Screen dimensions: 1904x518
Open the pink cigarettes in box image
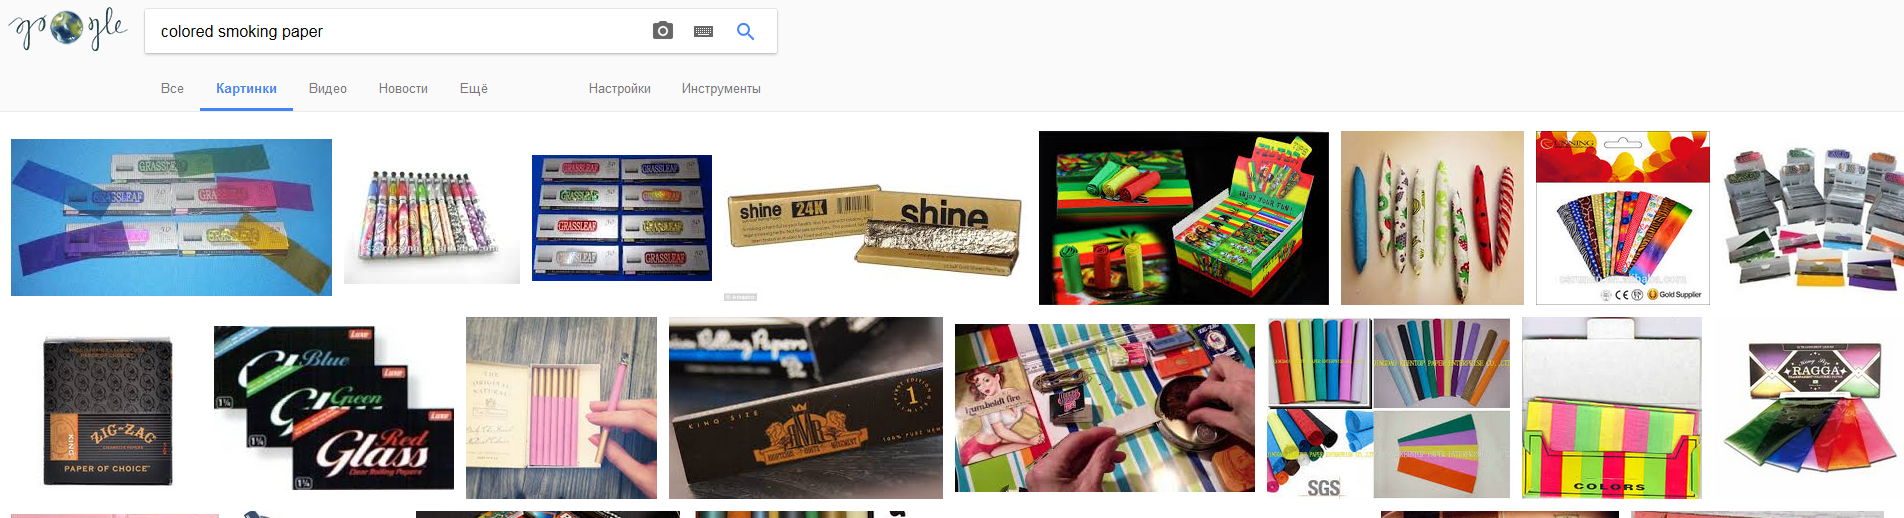[x=561, y=407]
